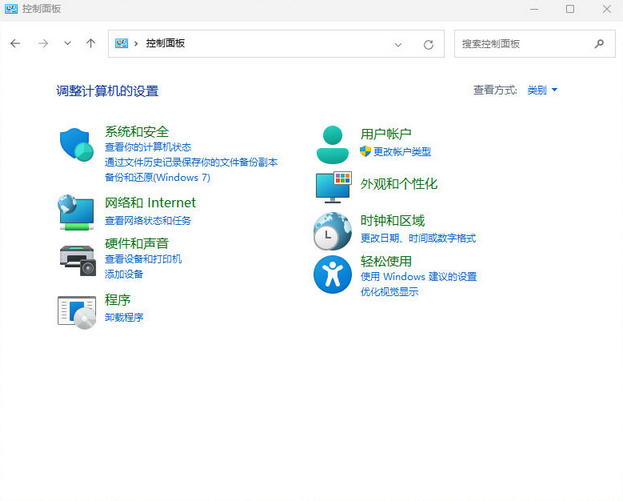Click the 系统和安全 shield icon
The height and width of the screenshot is (501, 623).
coord(76,146)
